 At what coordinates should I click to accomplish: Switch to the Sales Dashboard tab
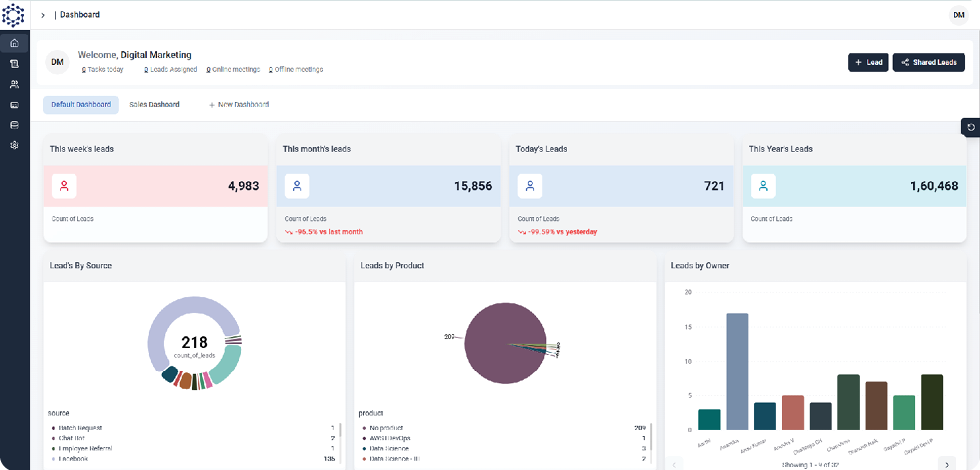(x=154, y=104)
